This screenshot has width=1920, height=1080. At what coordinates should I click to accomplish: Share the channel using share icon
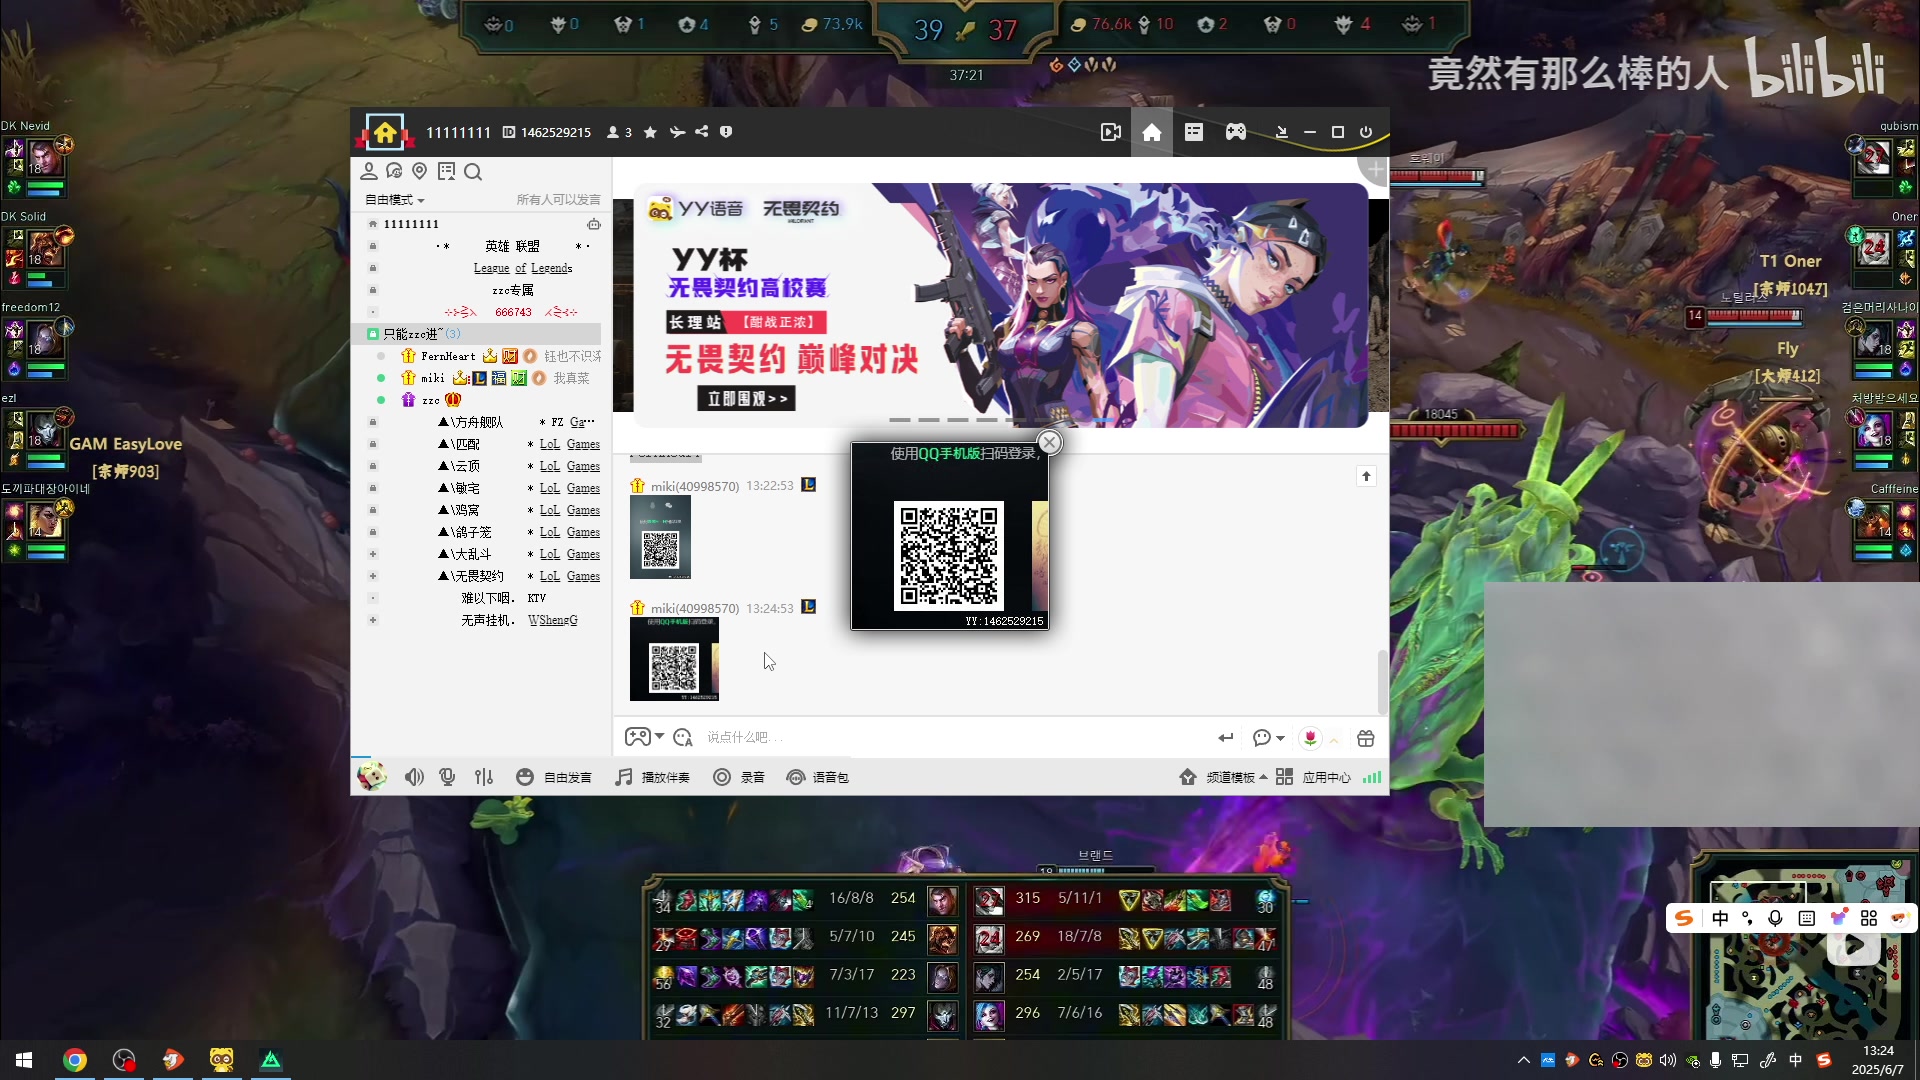coord(702,132)
